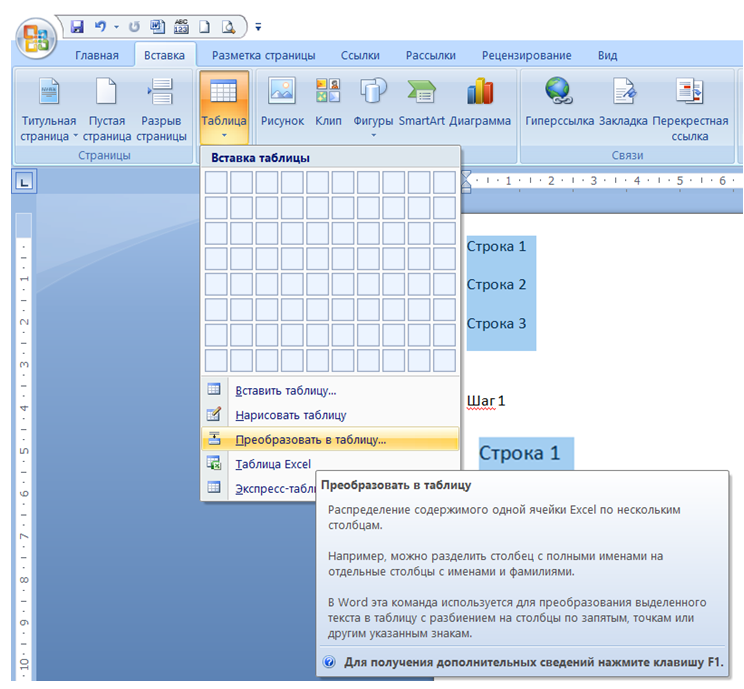Open Экспресс-таблицы submenu

click(x=260, y=488)
